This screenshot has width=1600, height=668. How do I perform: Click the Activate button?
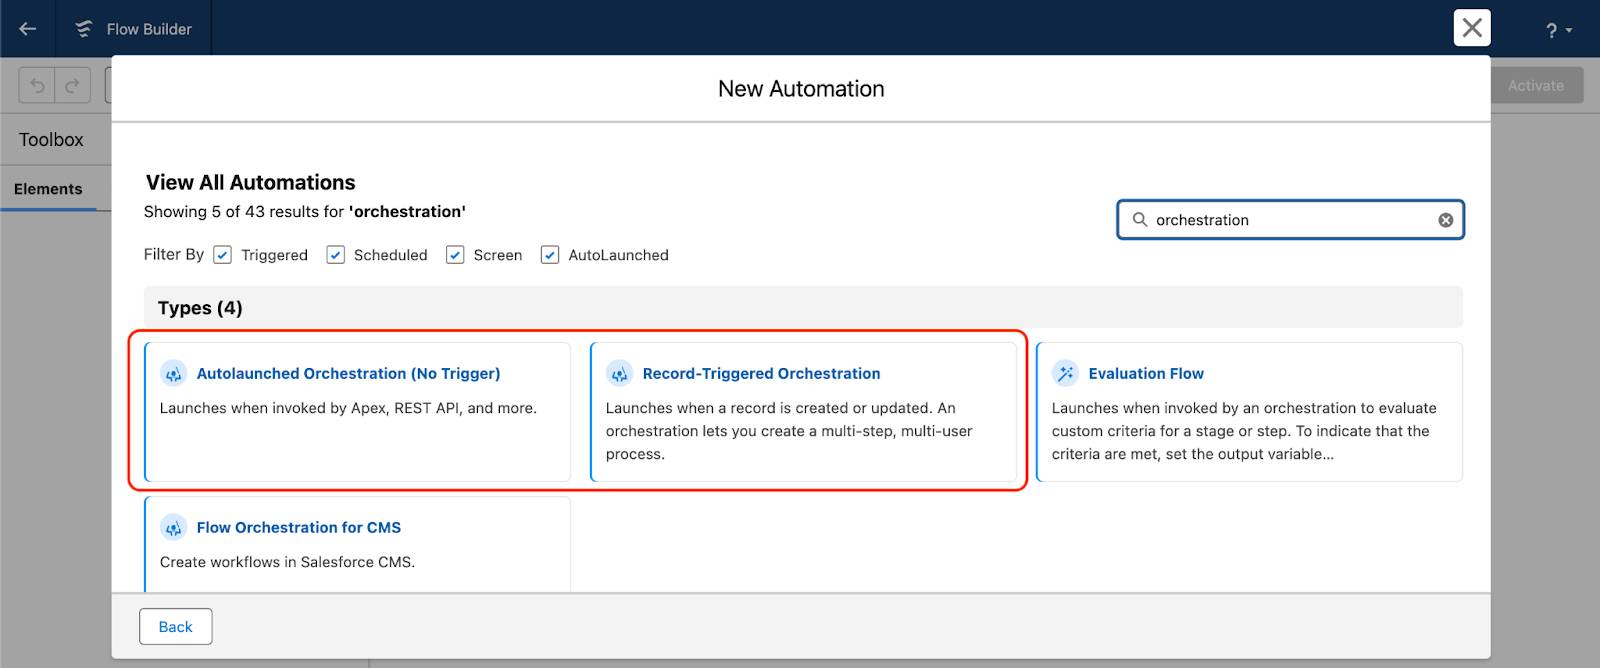pos(1535,85)
